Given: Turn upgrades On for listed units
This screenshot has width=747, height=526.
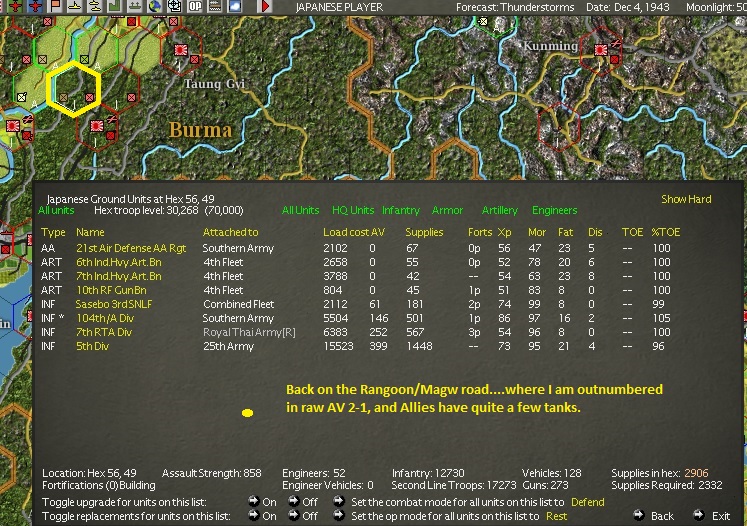Looking at the screenshot, I should point(262,502).
